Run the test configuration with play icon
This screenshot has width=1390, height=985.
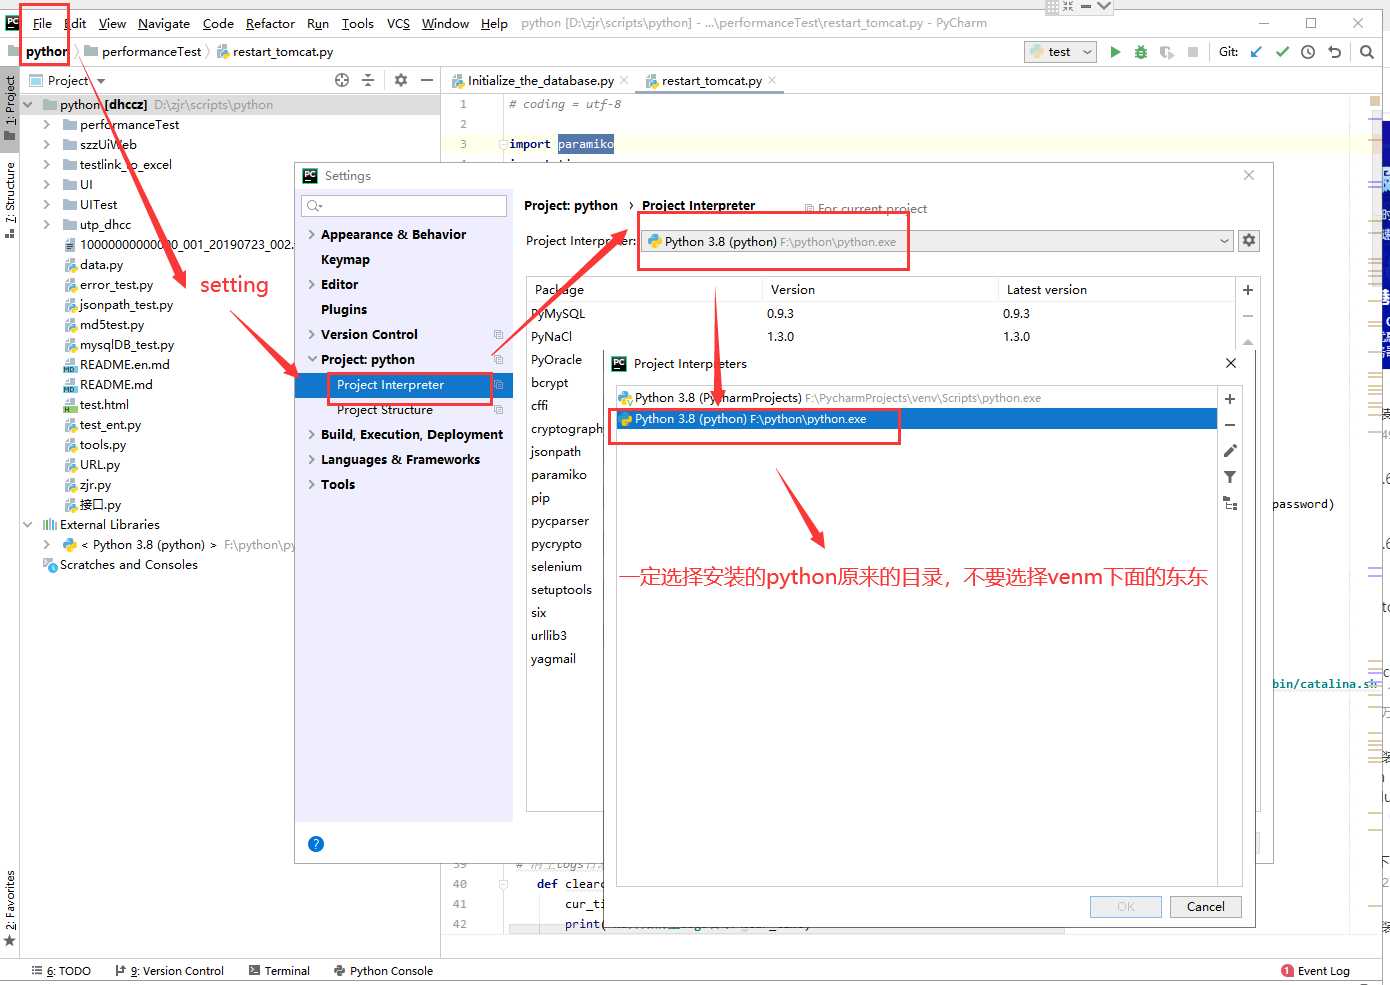coord(1115,52)
